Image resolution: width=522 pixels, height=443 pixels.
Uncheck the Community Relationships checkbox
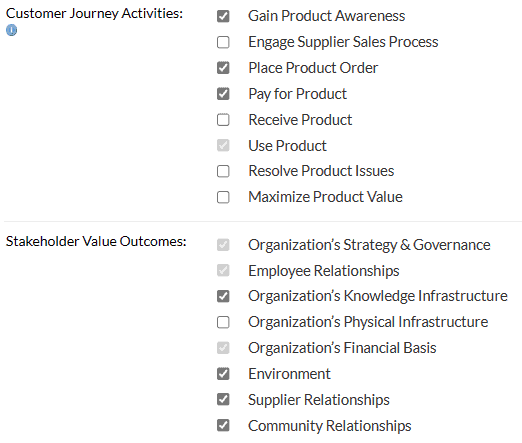[x=223, y=425]
